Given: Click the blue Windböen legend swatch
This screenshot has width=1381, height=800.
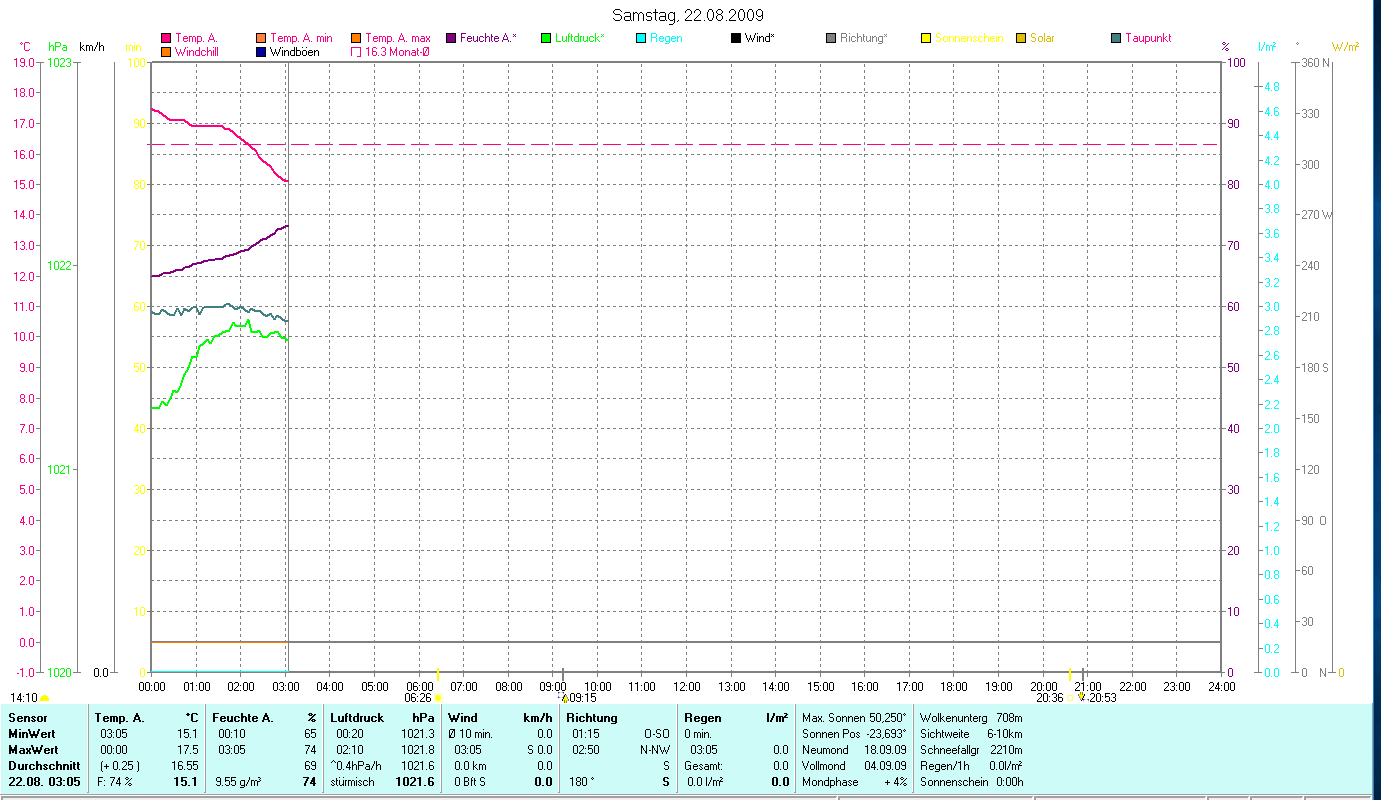Looking at the screenshot, I should click(x=261, y=51).
